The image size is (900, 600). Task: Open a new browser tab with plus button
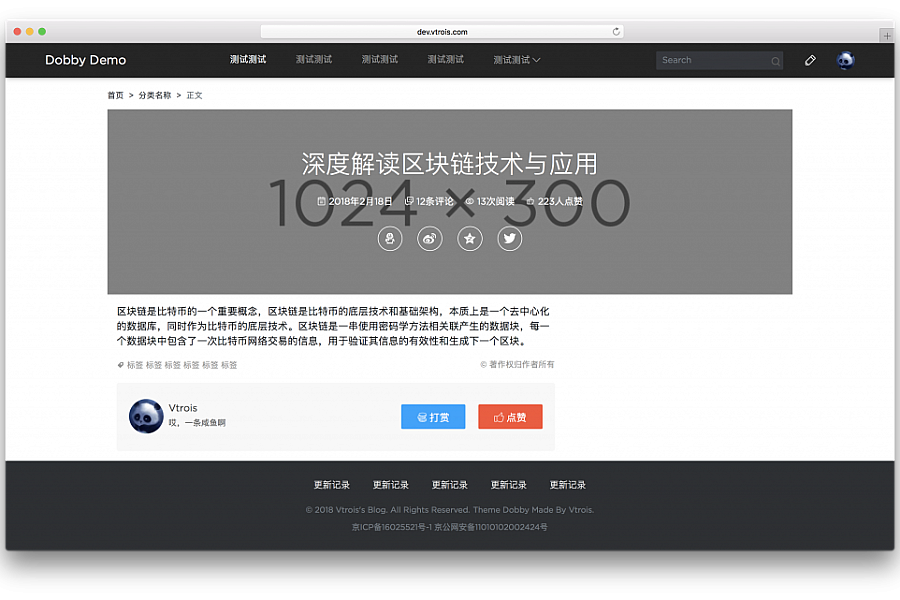[887, 36]
